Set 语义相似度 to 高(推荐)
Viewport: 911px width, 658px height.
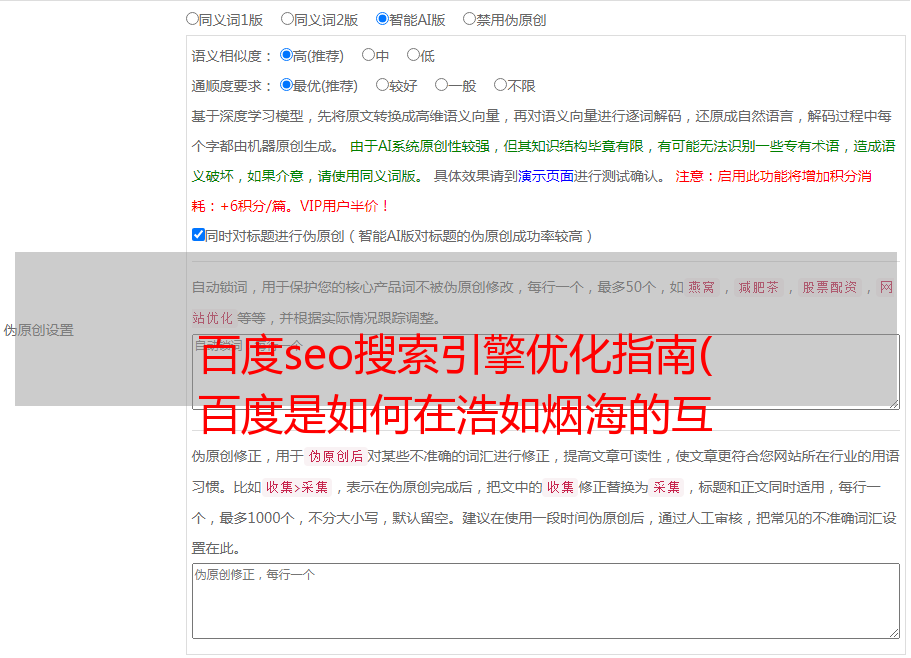286,55
